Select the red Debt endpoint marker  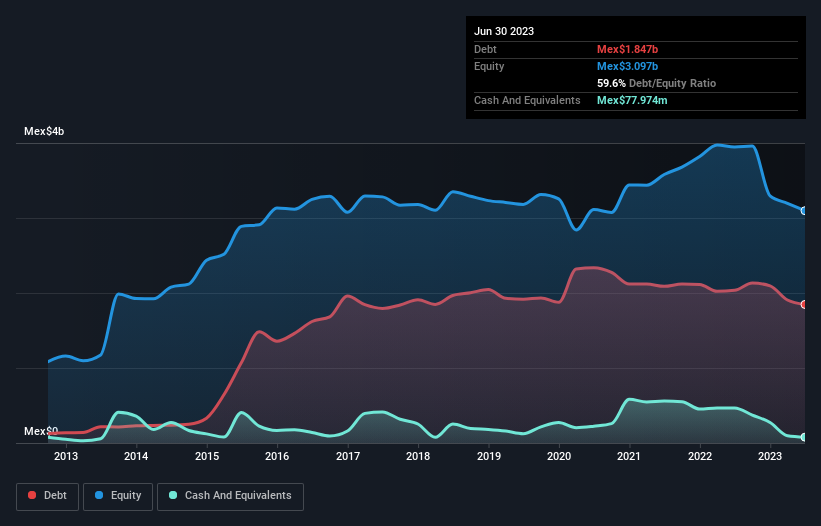tap(804, 305)
